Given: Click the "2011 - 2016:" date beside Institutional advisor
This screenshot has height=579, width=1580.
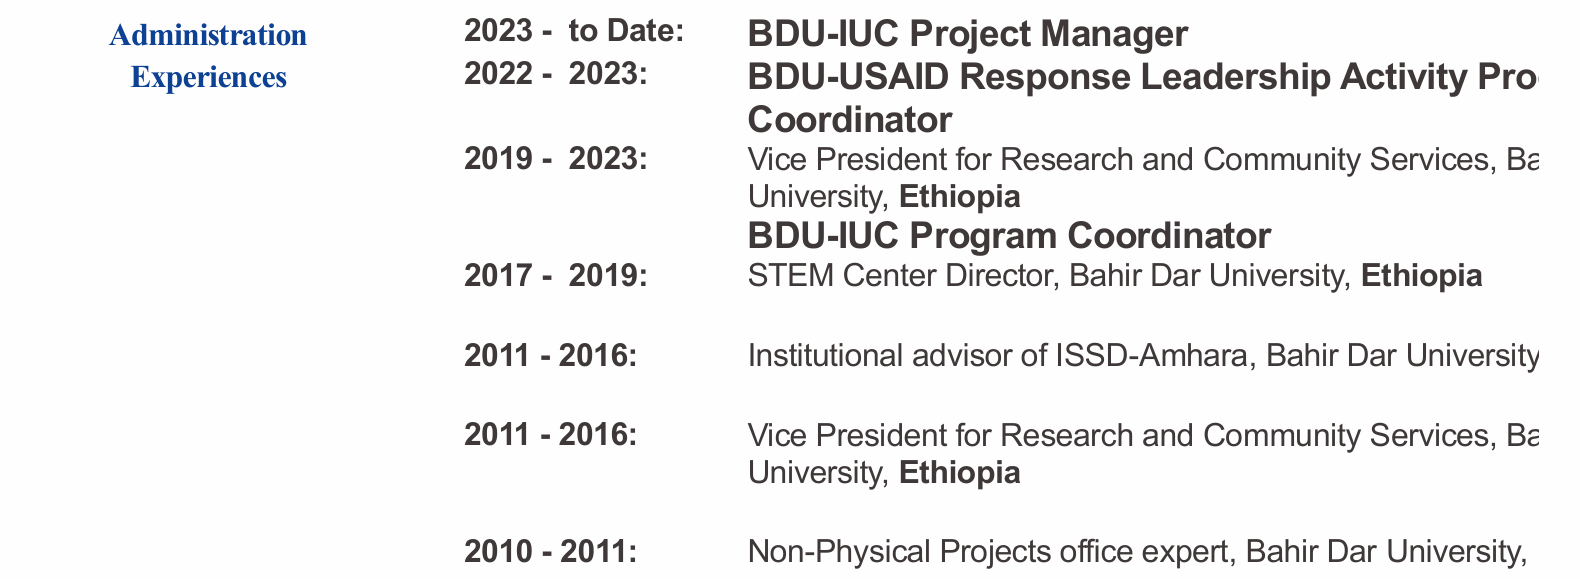Looking at the screenshot, I should [x=550, y=355].
